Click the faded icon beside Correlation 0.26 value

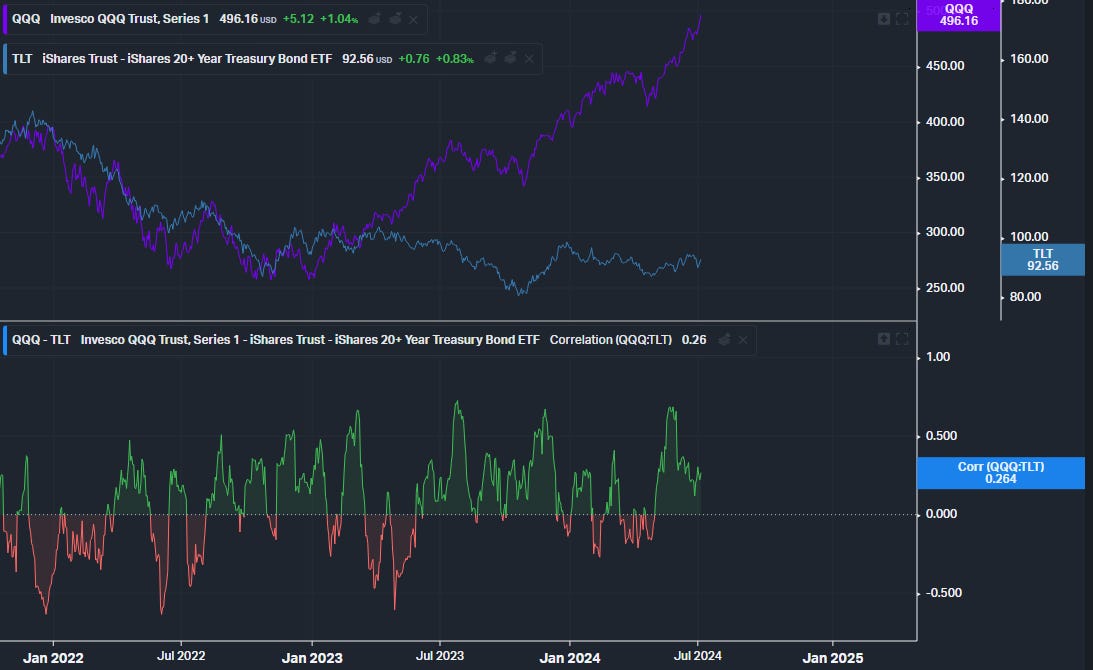tap(724, 340)
